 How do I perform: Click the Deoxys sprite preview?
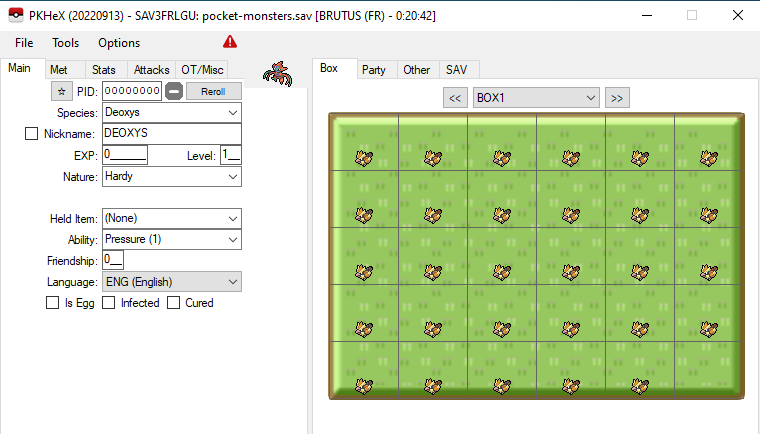pos(278,74)
